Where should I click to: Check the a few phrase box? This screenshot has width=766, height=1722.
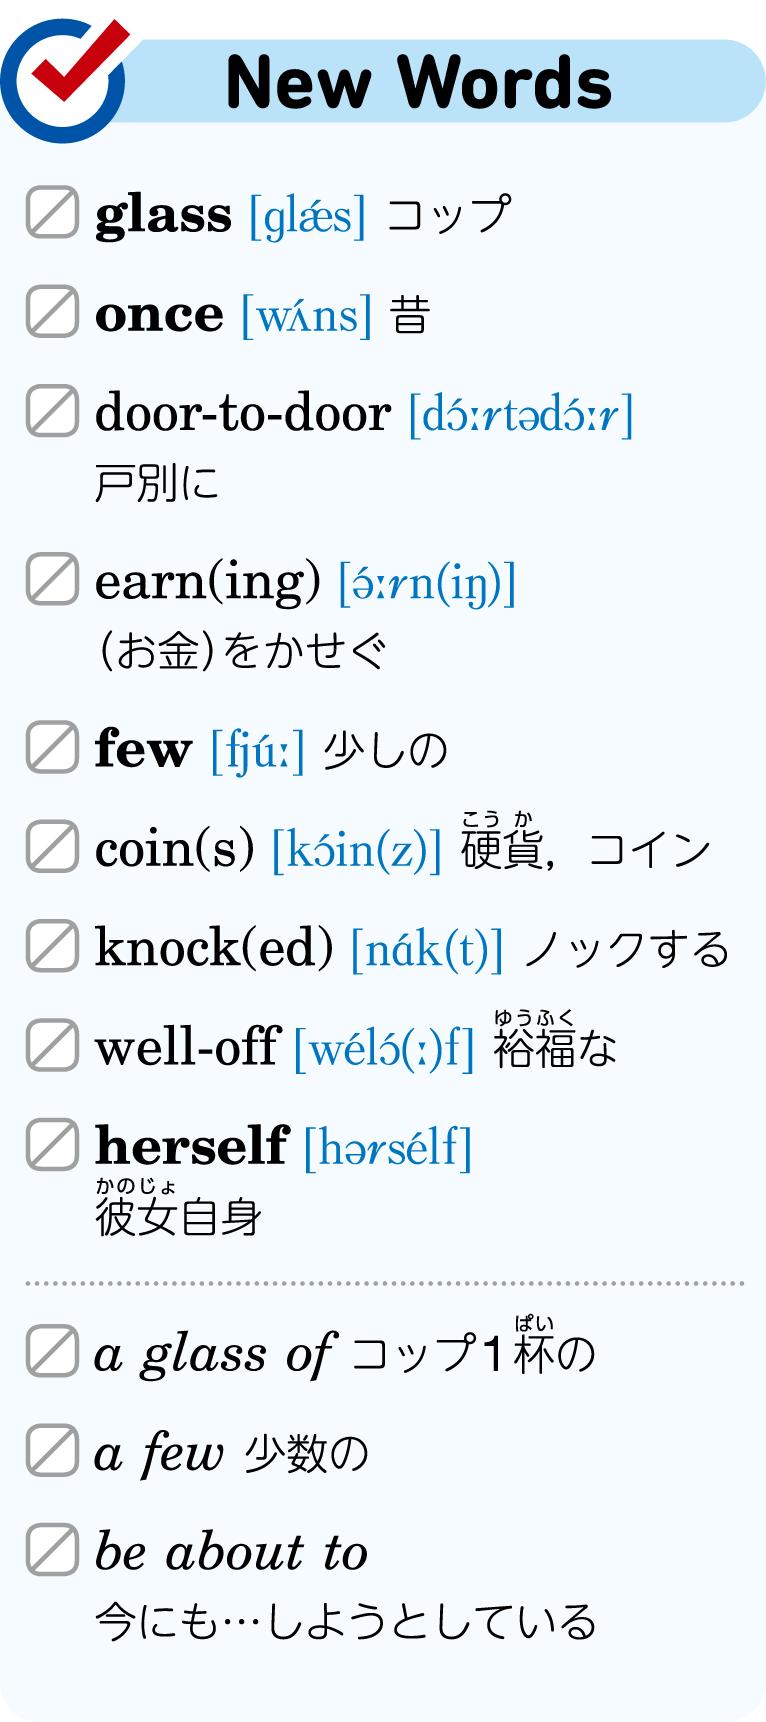[x=52, y=1450]
